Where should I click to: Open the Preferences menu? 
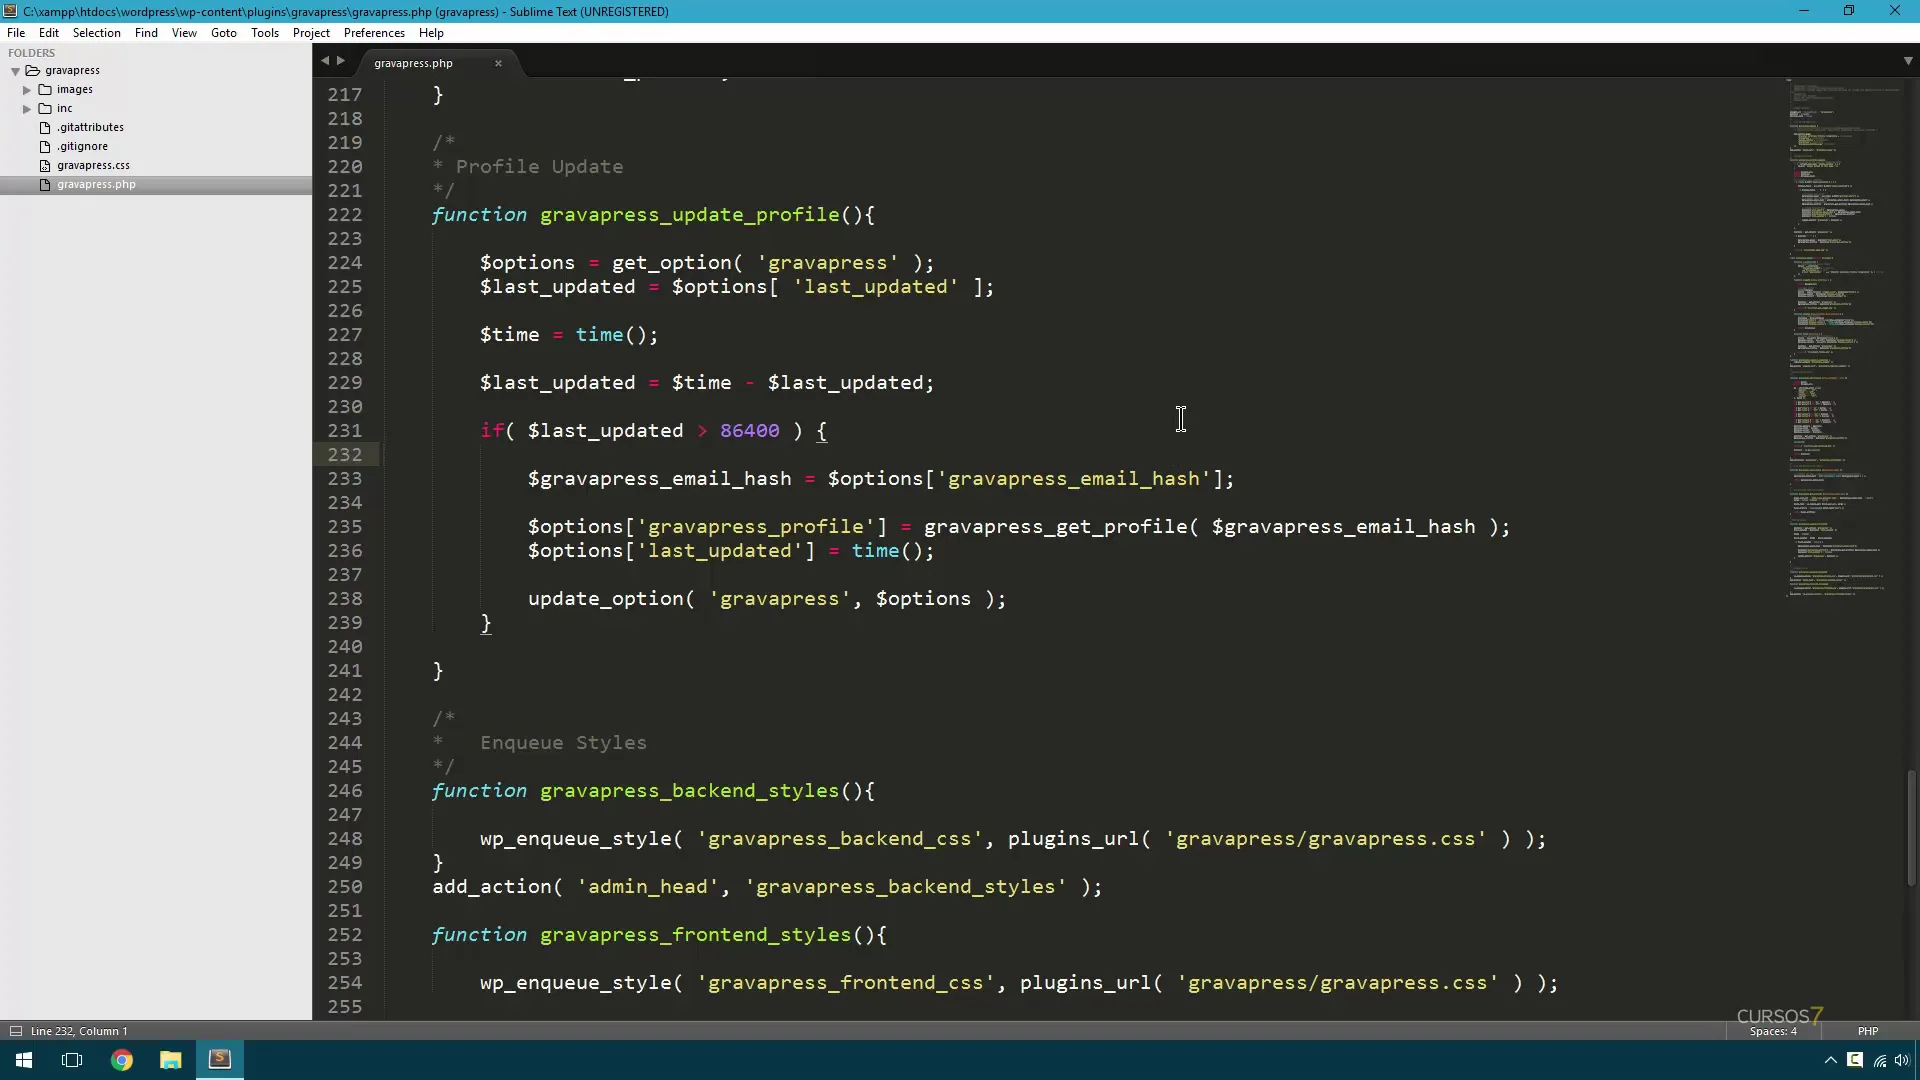coord(374,33)
